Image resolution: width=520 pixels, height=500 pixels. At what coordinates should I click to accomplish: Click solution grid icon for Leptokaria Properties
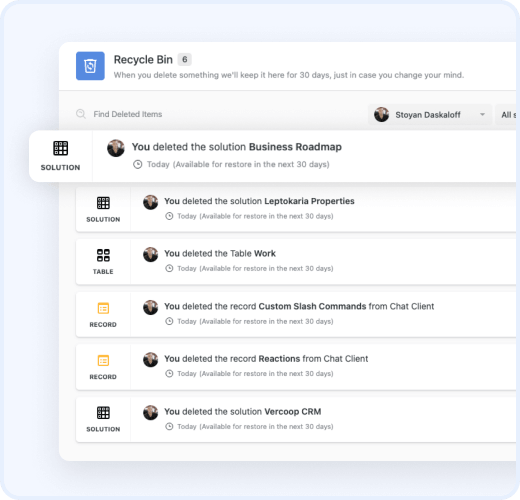click(x=103, y=203)
